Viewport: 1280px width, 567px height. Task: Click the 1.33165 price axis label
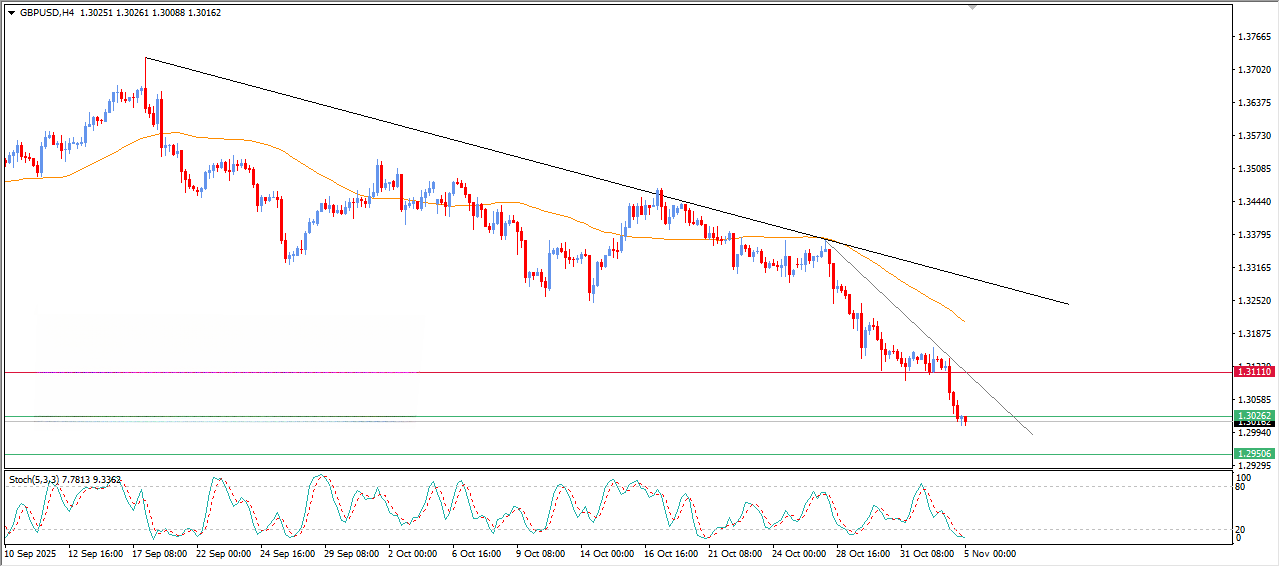click(1254, 268)
